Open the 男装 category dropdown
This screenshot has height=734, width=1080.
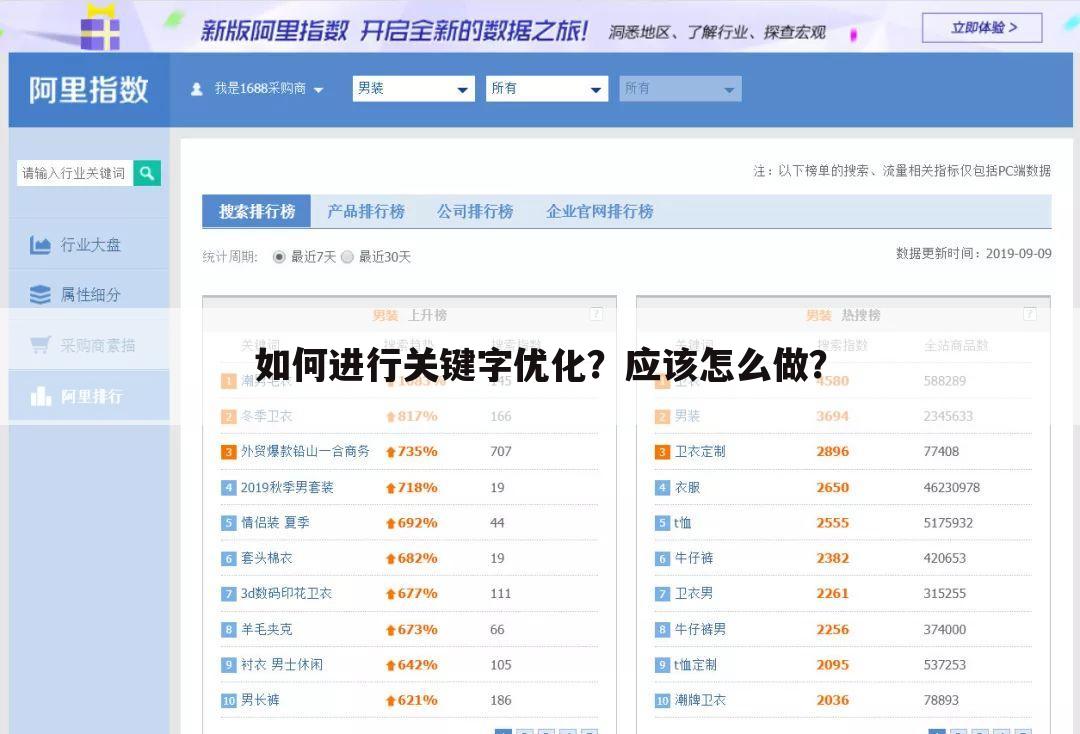pyautogui.click(x=413, y=89)
